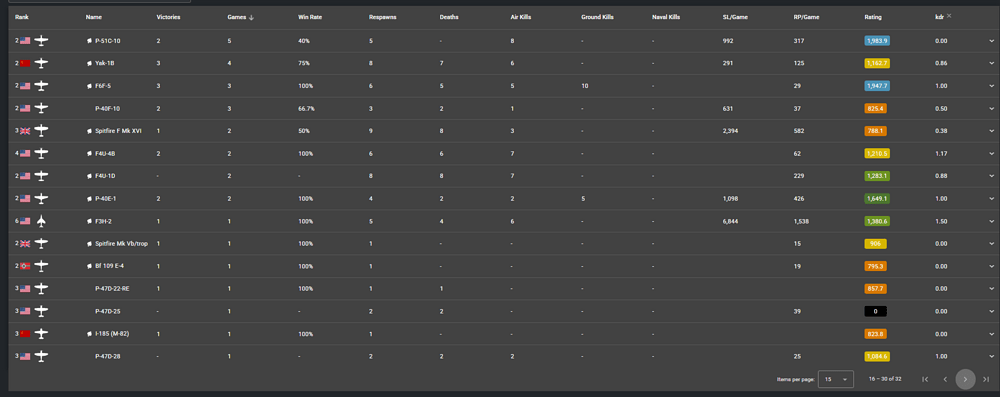
Task: Click the 1,649.1 green rating badge
Action: tap(877, 198)
